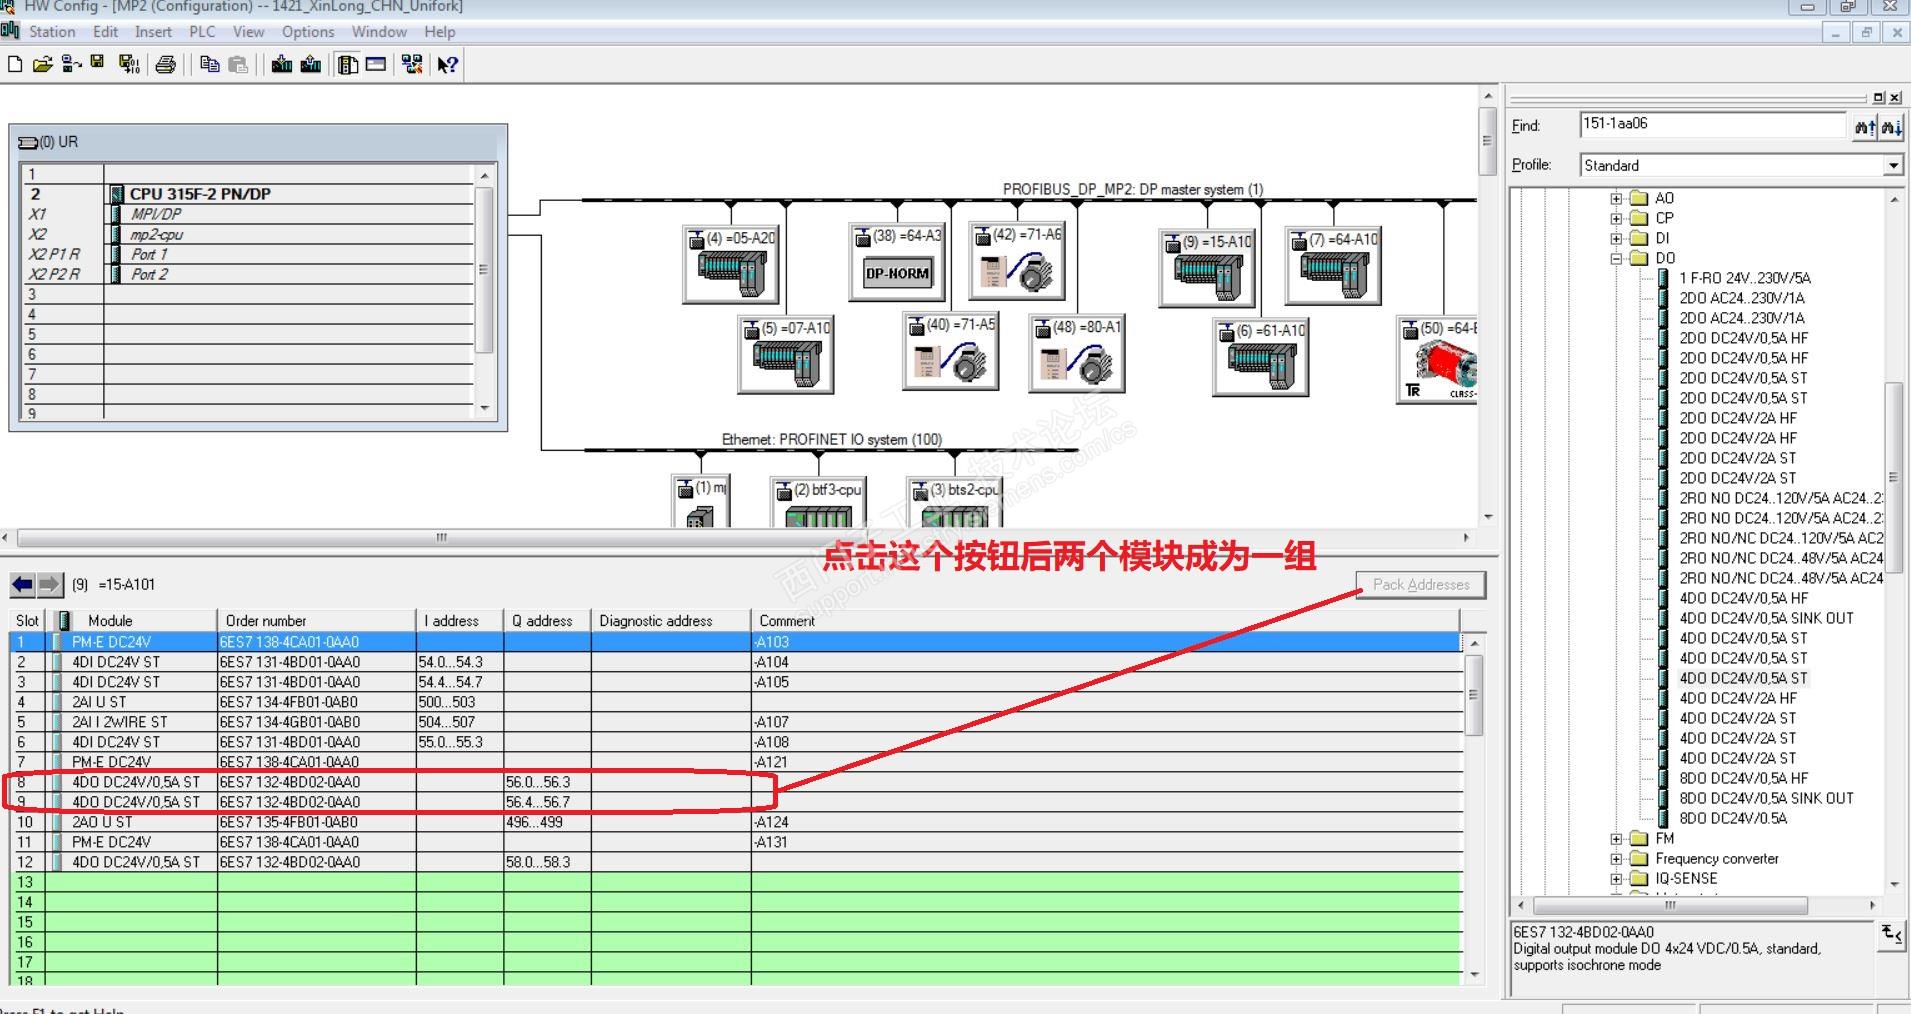Viewport: 1911px width, 1014px height.
Task: Open the Profile dropdown in the catalog
Action: [x=1893, y=166]
